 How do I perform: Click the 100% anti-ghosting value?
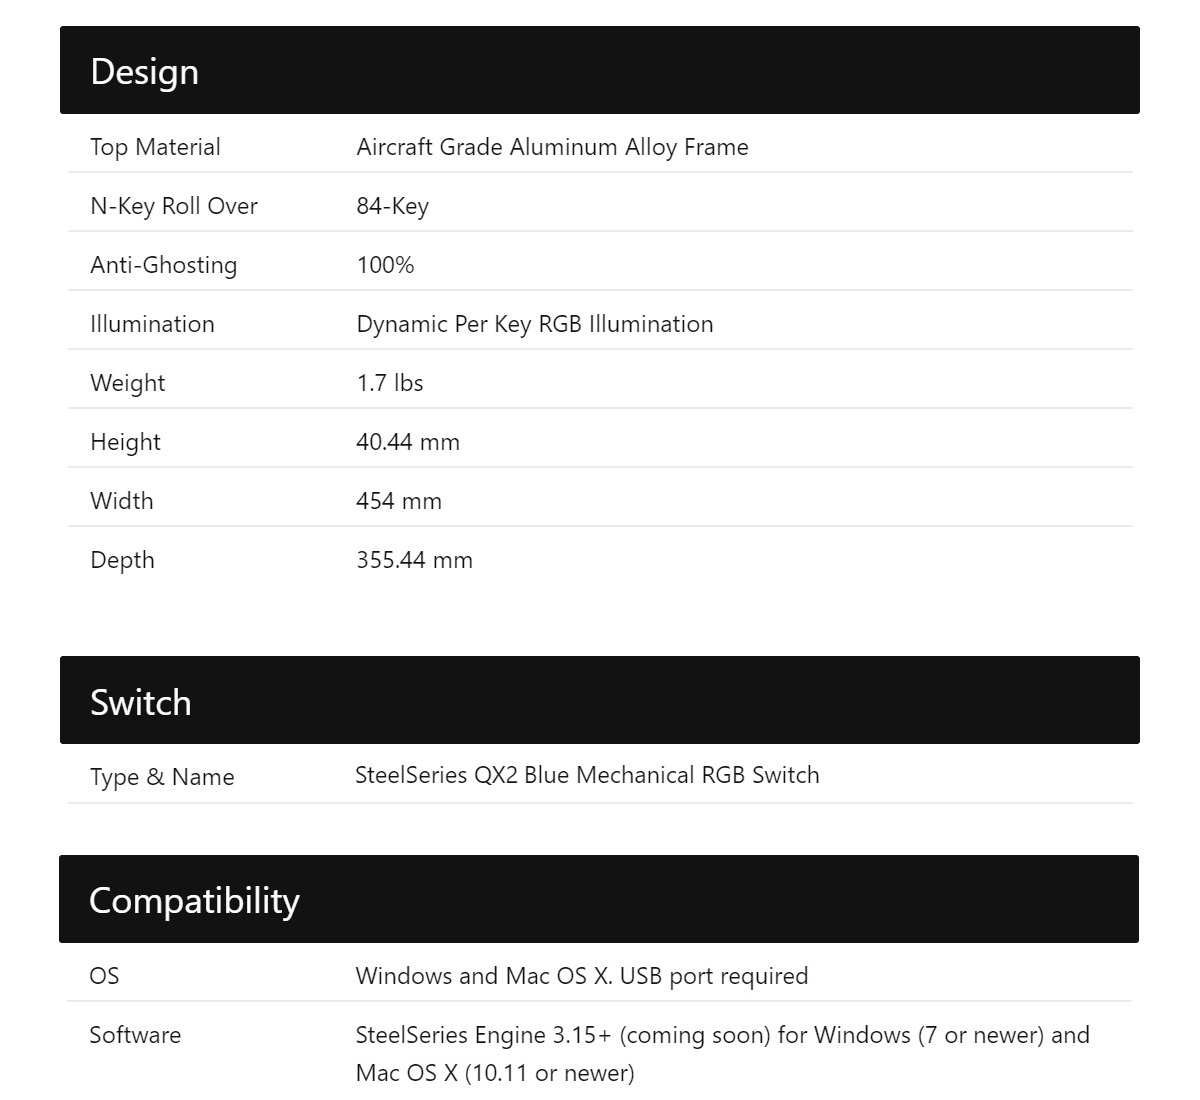pyautogui.click(x=385, y=265)
